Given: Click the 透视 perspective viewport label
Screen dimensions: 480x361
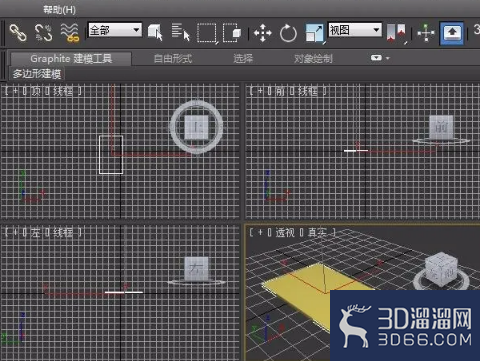Looking at the screenshot, I should point(285,232).
